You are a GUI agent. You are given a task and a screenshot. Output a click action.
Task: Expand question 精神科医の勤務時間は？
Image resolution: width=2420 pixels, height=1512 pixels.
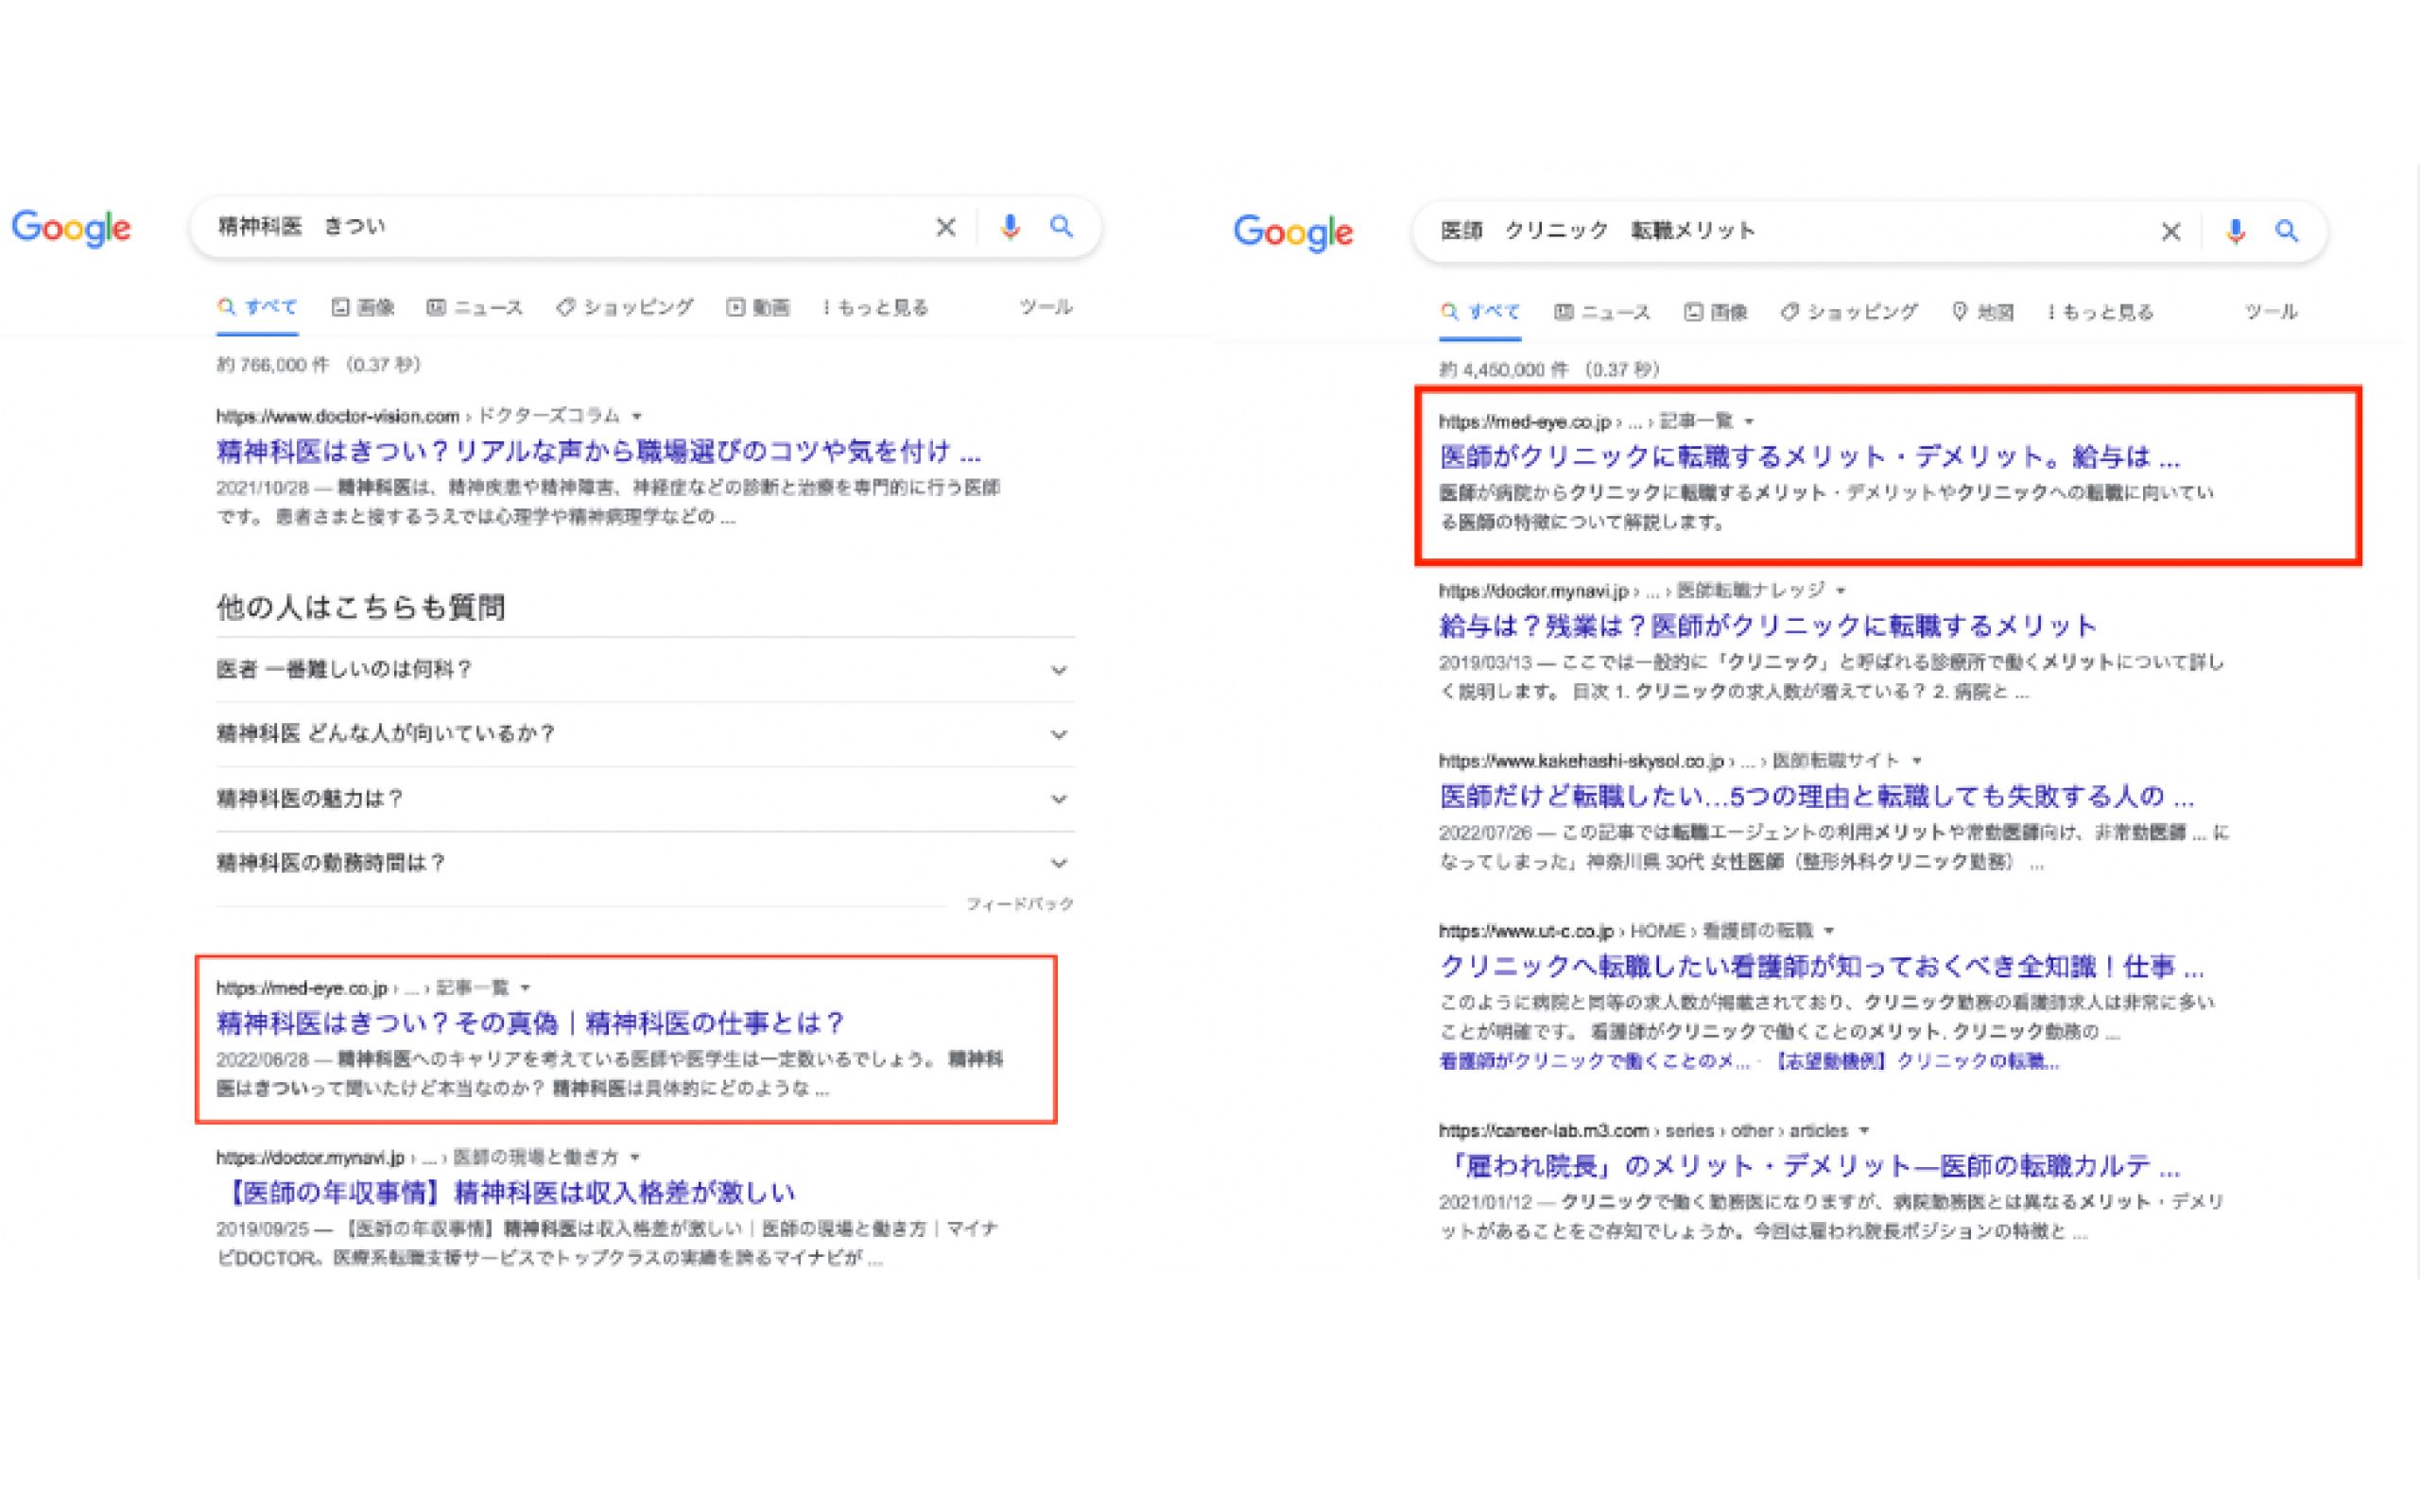tap(1058, 863)
